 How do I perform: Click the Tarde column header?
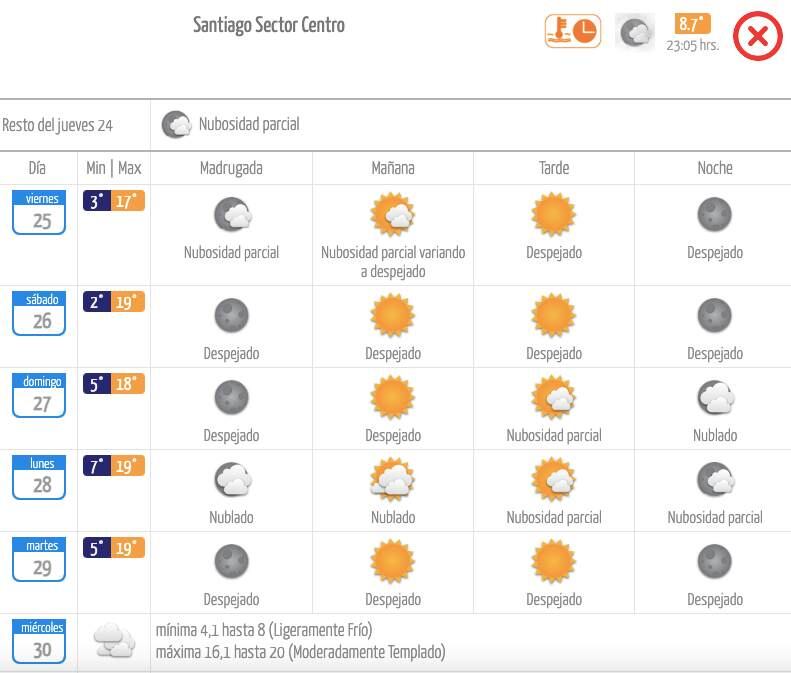pos(553,168)
